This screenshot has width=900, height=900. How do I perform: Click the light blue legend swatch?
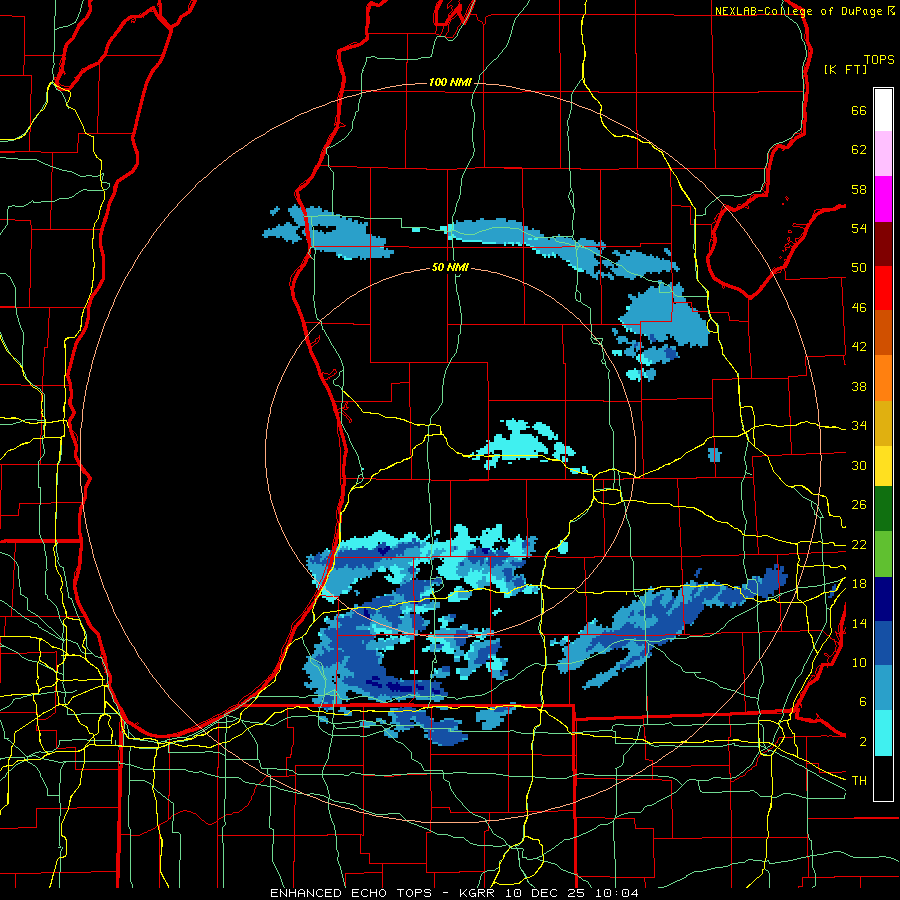[883, 688]
